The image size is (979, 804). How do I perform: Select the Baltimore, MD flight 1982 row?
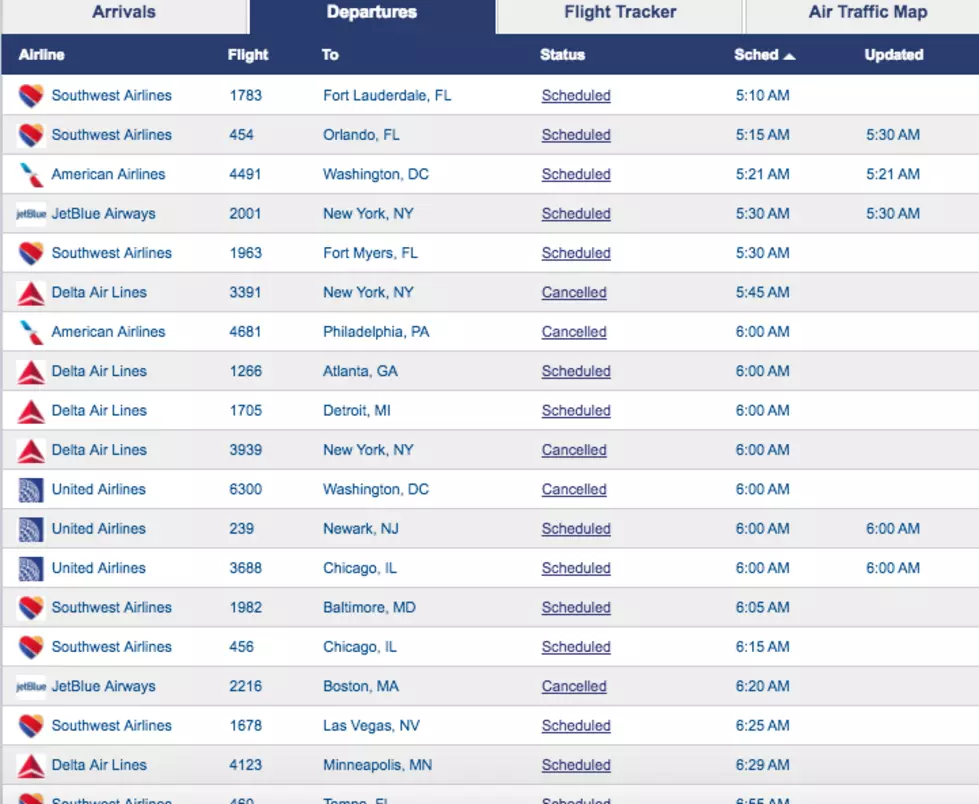point(490,607)
